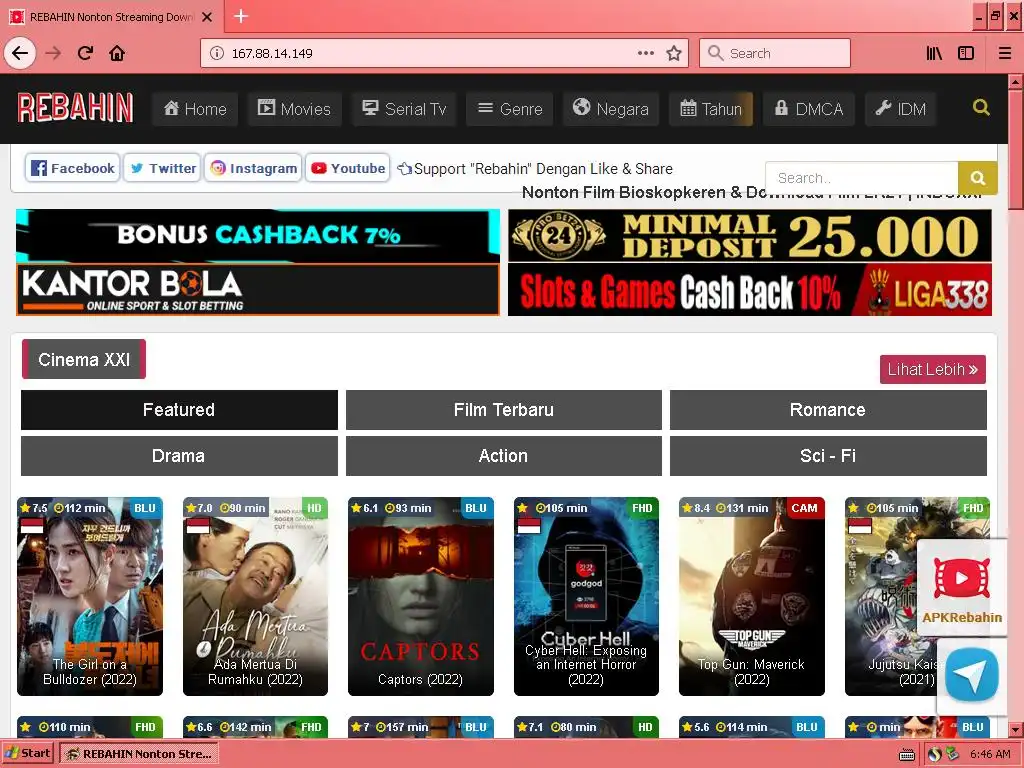Click the page scrollbar down arrow
1024x768 pixels.
(x=1016, y=729)
